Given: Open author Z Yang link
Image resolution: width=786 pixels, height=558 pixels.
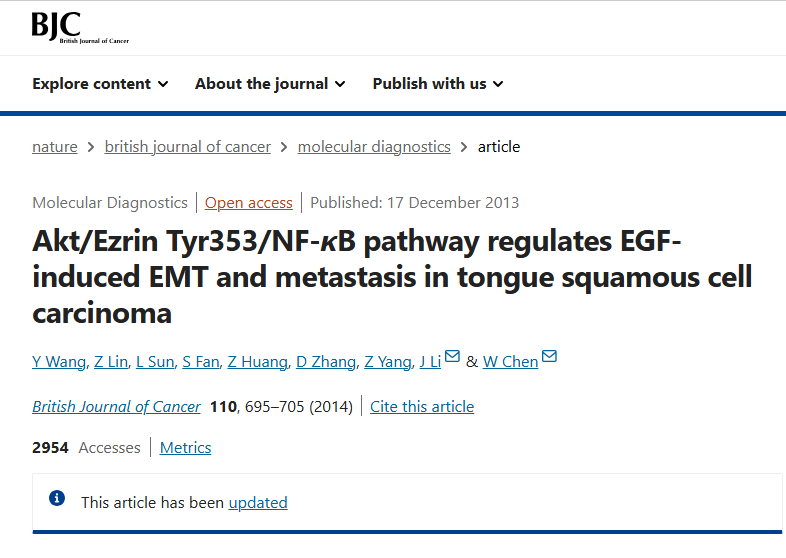Looking at the screenshot, I should (x=387, y=361).
